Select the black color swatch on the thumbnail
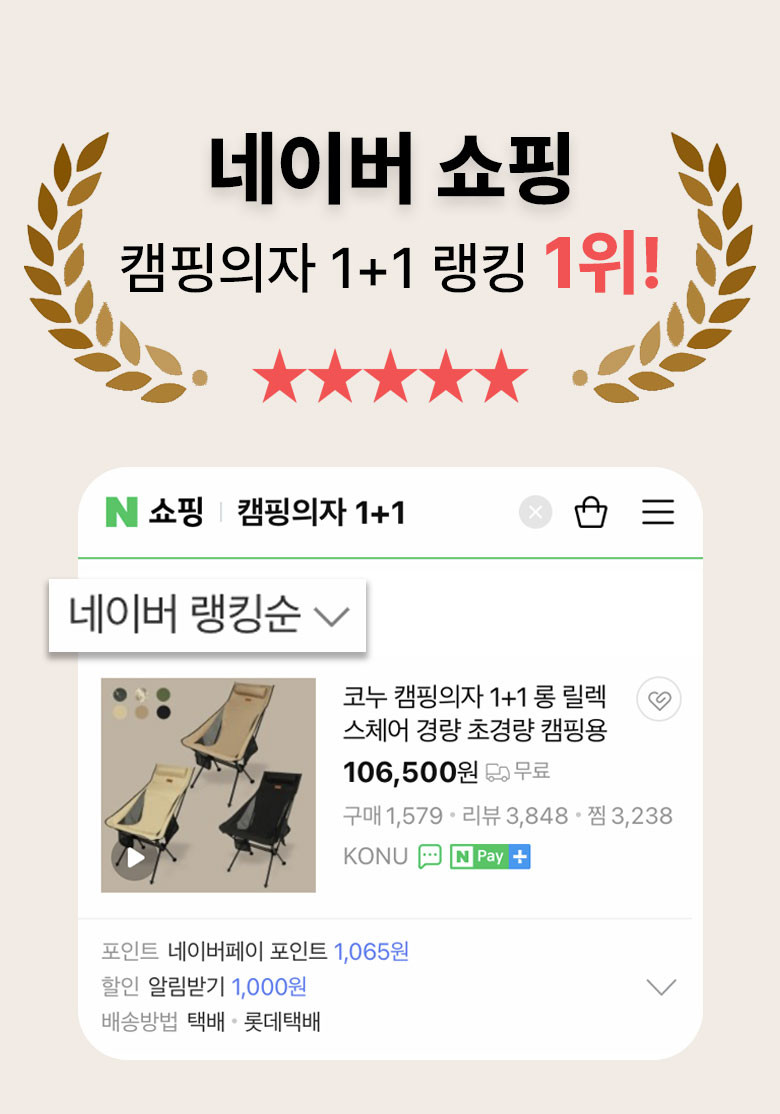 tap(163, 711)
